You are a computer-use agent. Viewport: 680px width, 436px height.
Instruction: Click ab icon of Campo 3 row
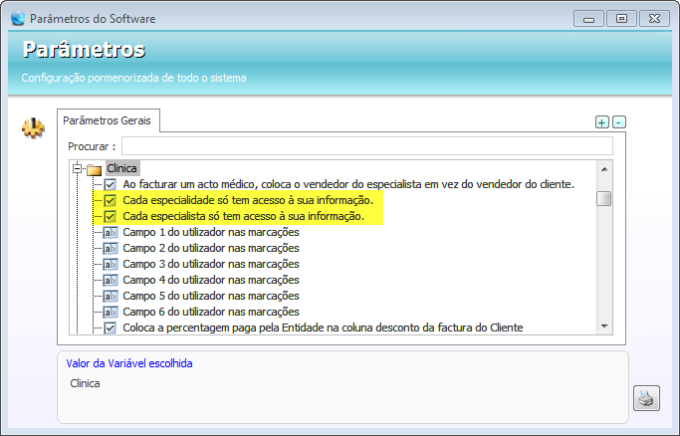pyautogui.click(x=110, y=264)
